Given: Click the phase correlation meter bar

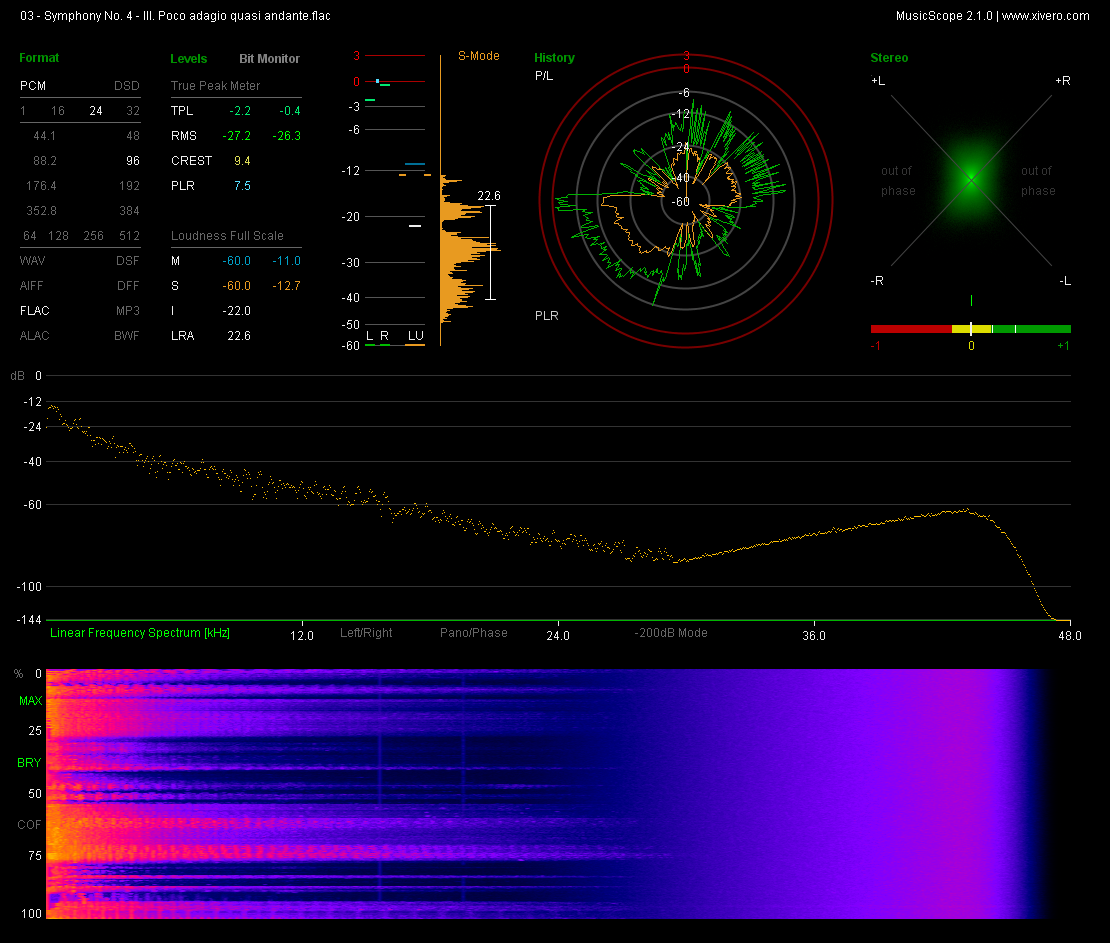Looking at the screenshot, I should click(x=970, y=328).
